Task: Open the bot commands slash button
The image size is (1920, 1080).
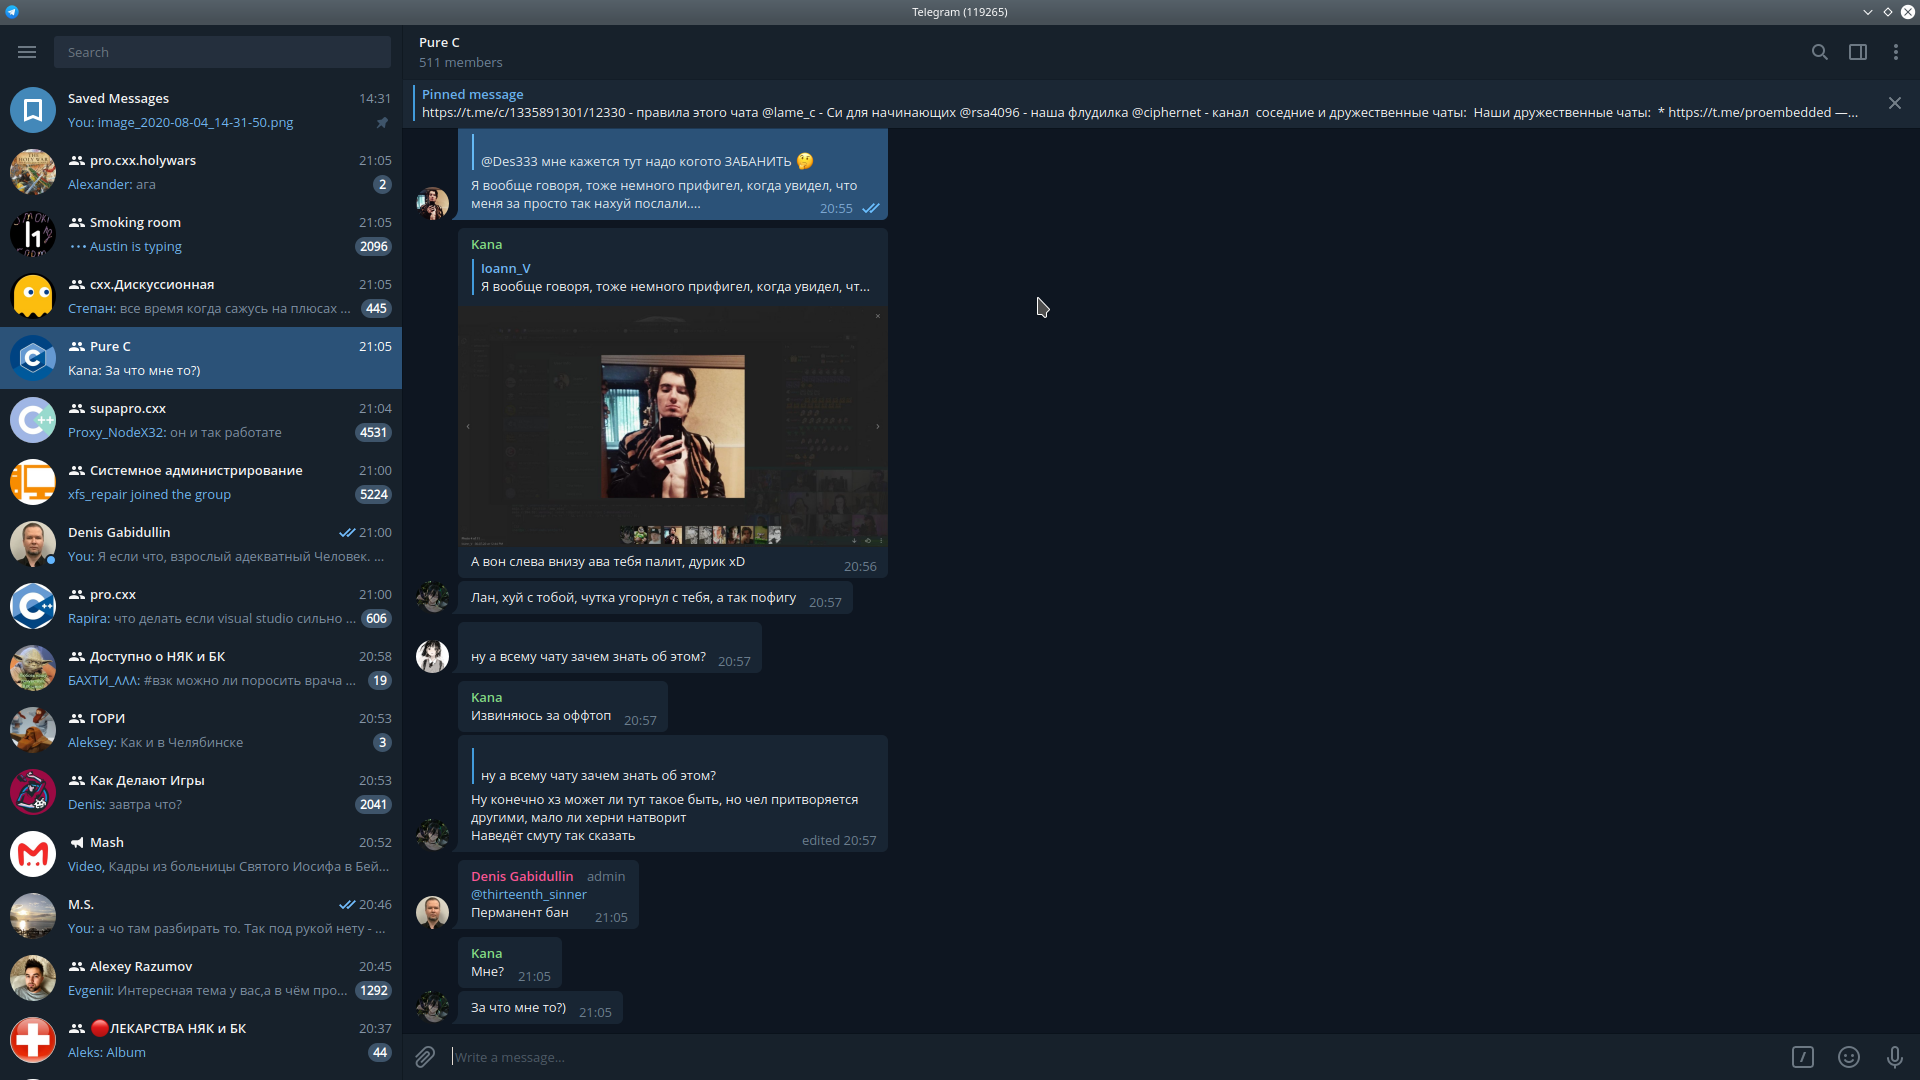Action: [1803, 1057]
